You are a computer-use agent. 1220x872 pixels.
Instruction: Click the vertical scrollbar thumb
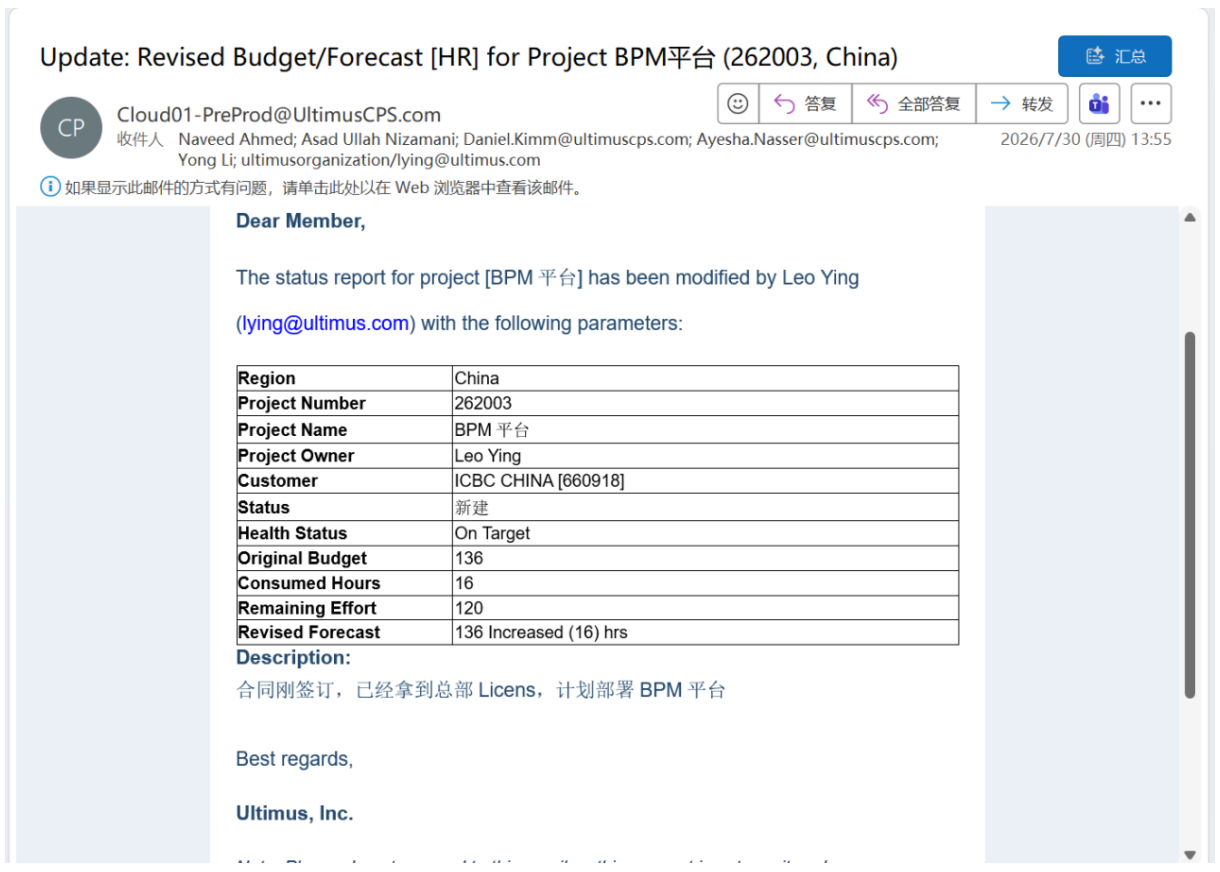[x=1190, y=515]
